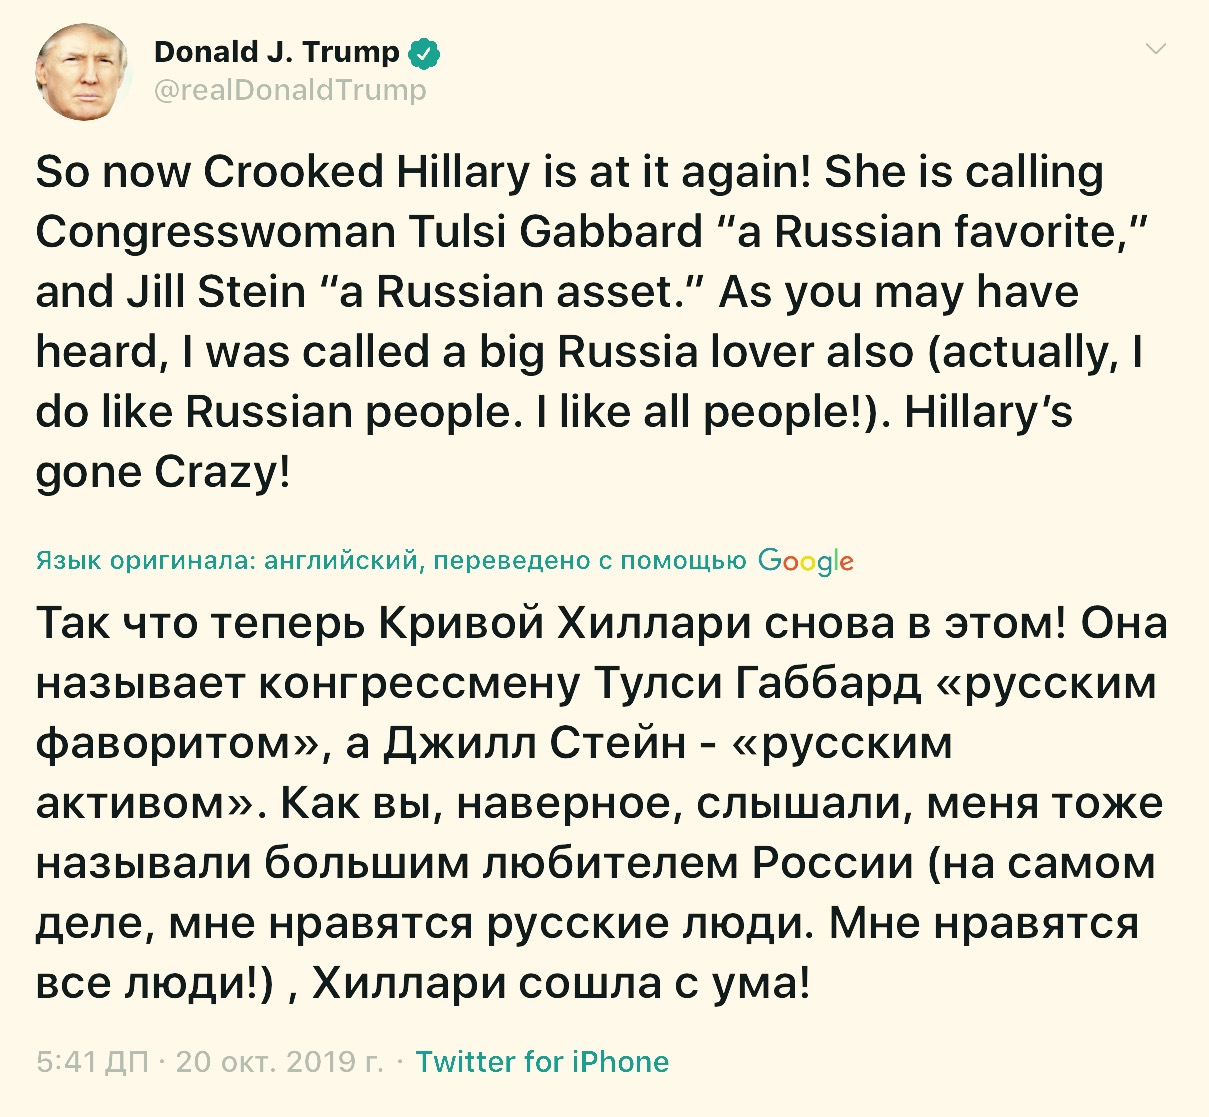Expand the tweet options chevron
This screenshot has width=1209, height=1117.
1156,49
